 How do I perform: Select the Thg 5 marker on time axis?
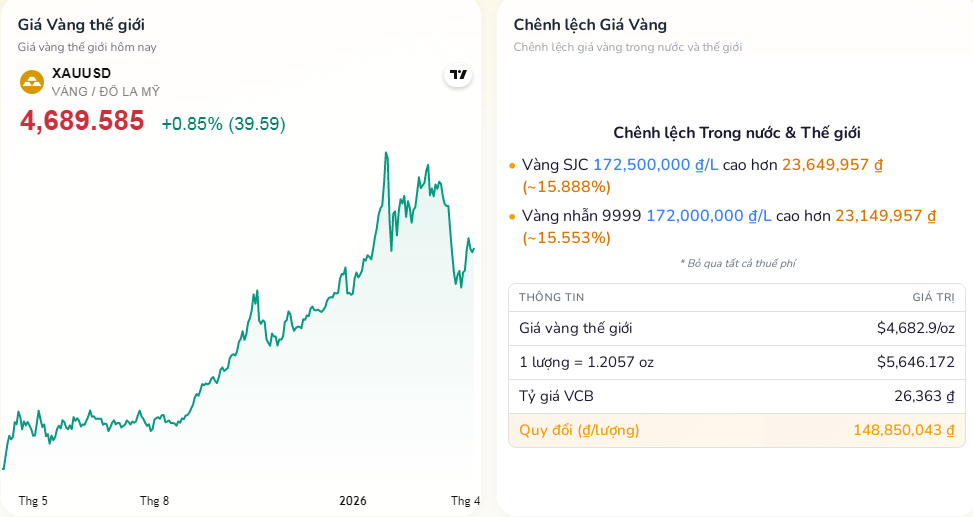(x=33, y=500)
